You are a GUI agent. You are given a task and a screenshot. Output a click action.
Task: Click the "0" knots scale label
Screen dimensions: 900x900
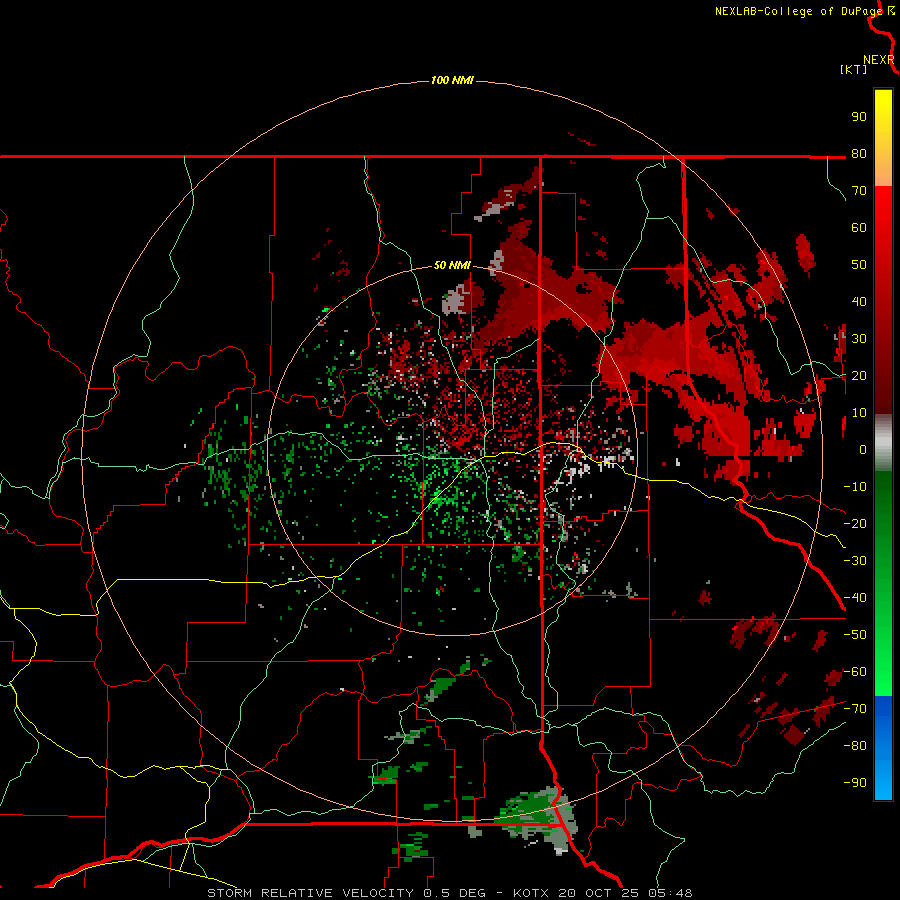pos(863,449)
